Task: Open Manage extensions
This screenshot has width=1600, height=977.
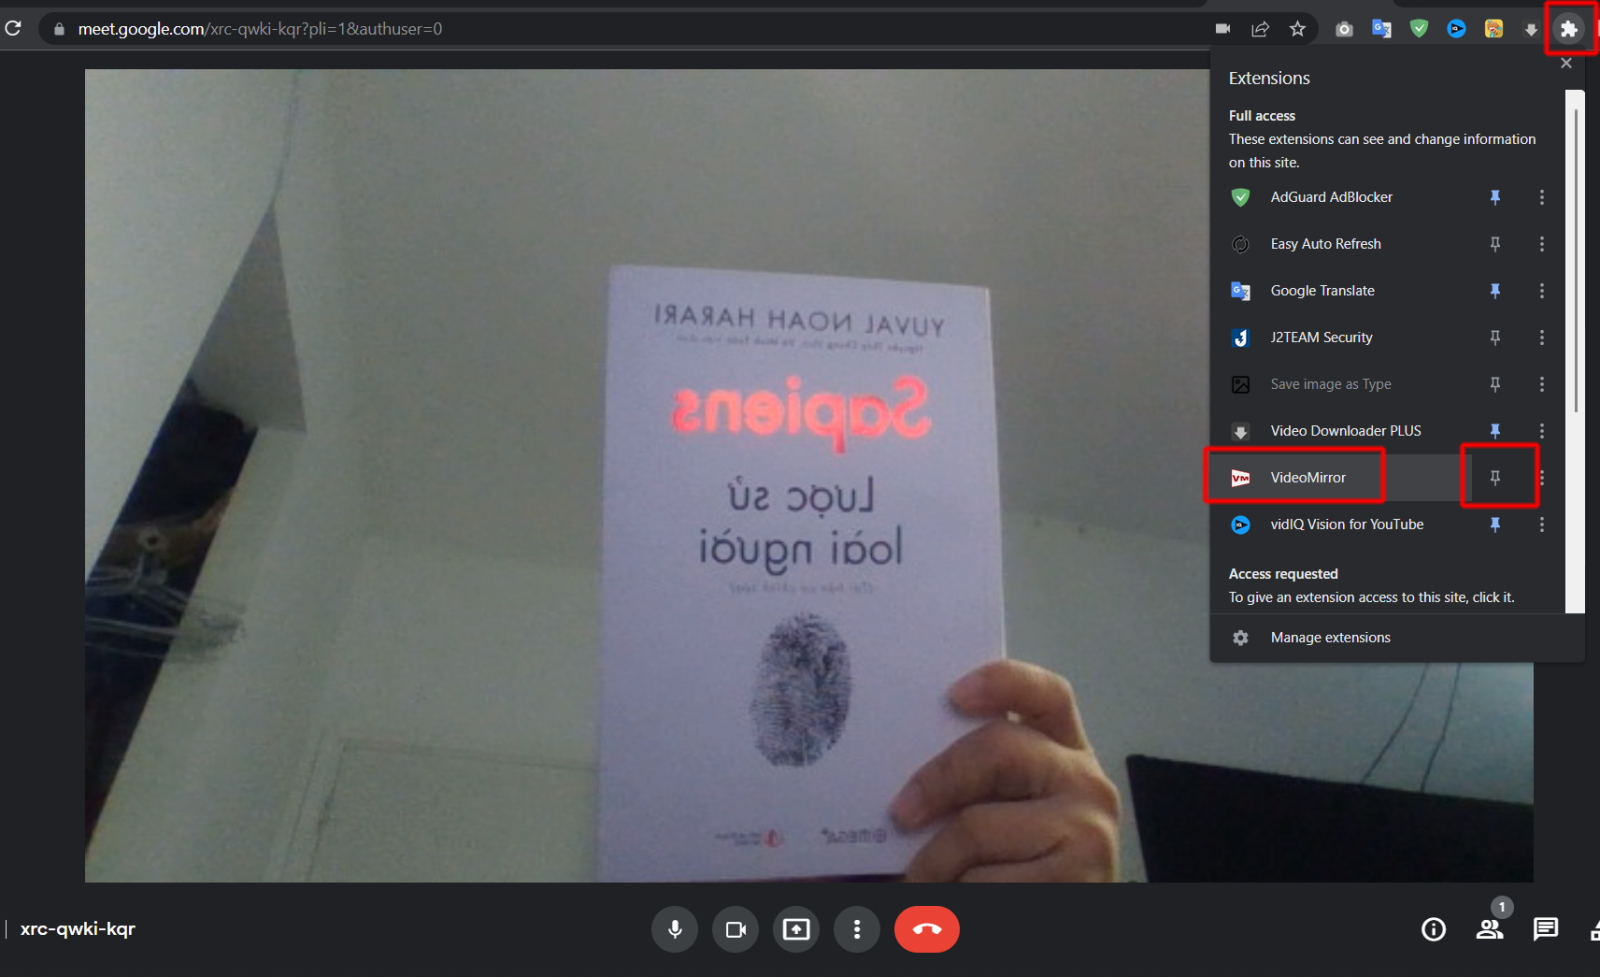Action: 1397,638
